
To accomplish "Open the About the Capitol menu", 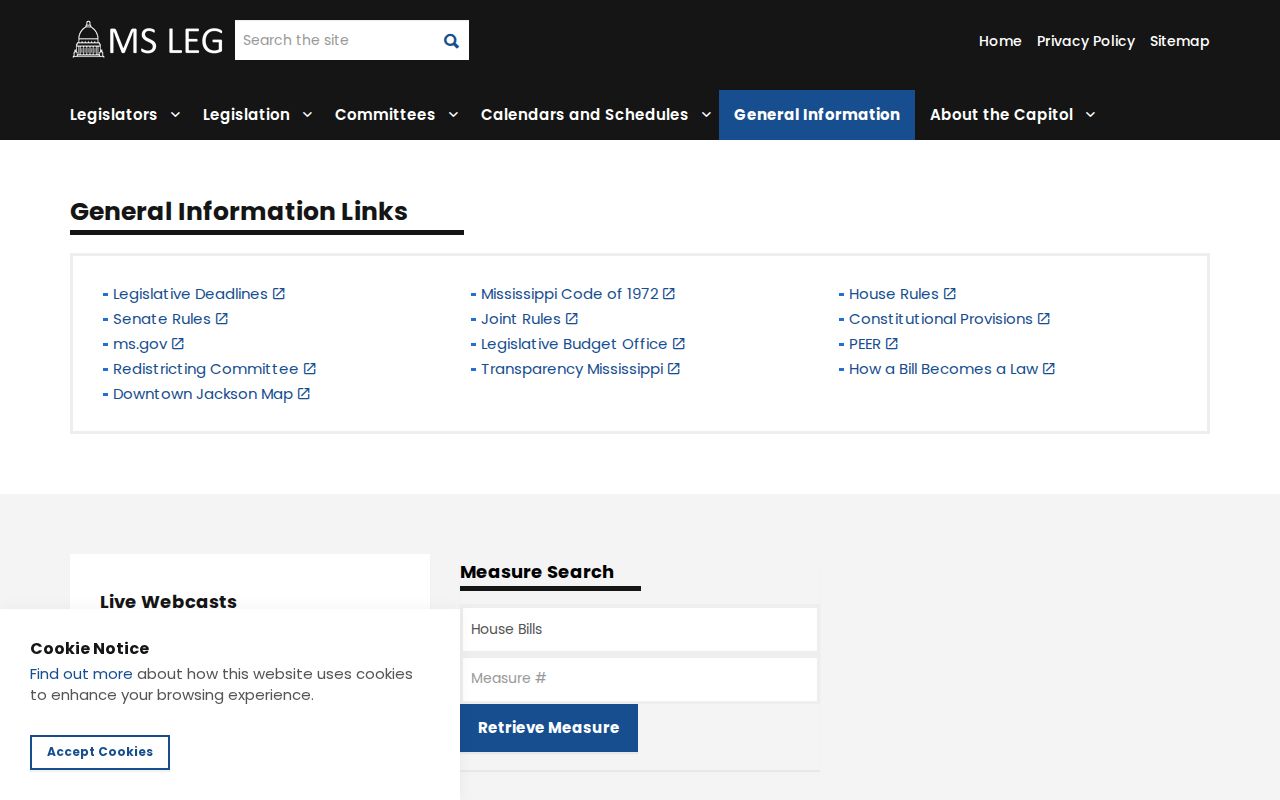I will 1001,115.
